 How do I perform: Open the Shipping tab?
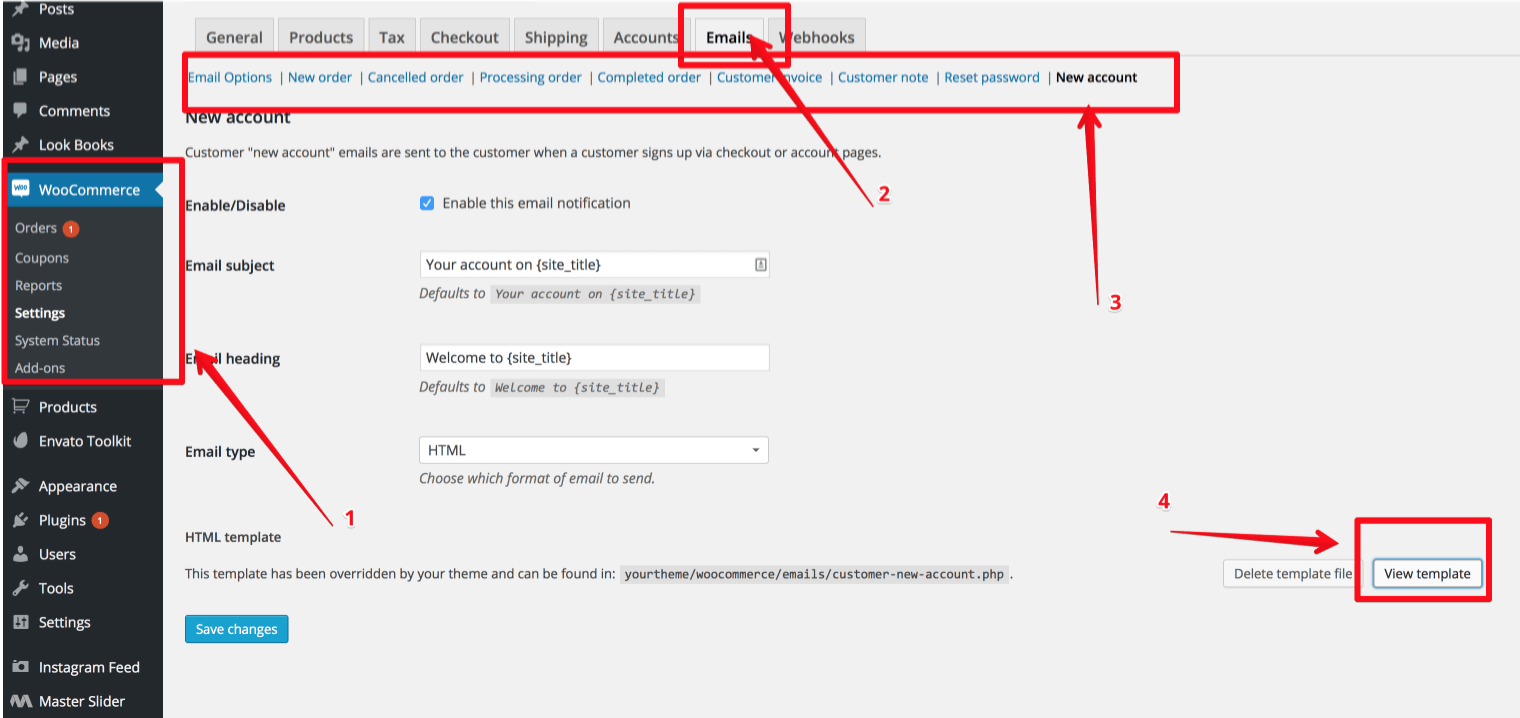tap(556, 36)
